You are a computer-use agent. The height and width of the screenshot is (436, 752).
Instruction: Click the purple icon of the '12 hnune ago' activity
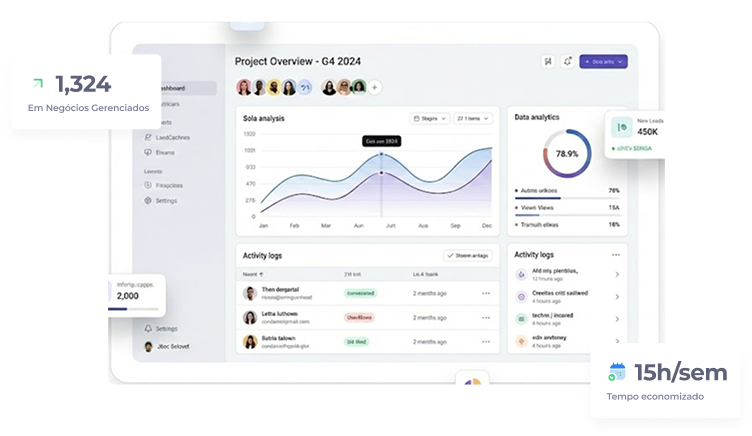click(x=521, y=274)
